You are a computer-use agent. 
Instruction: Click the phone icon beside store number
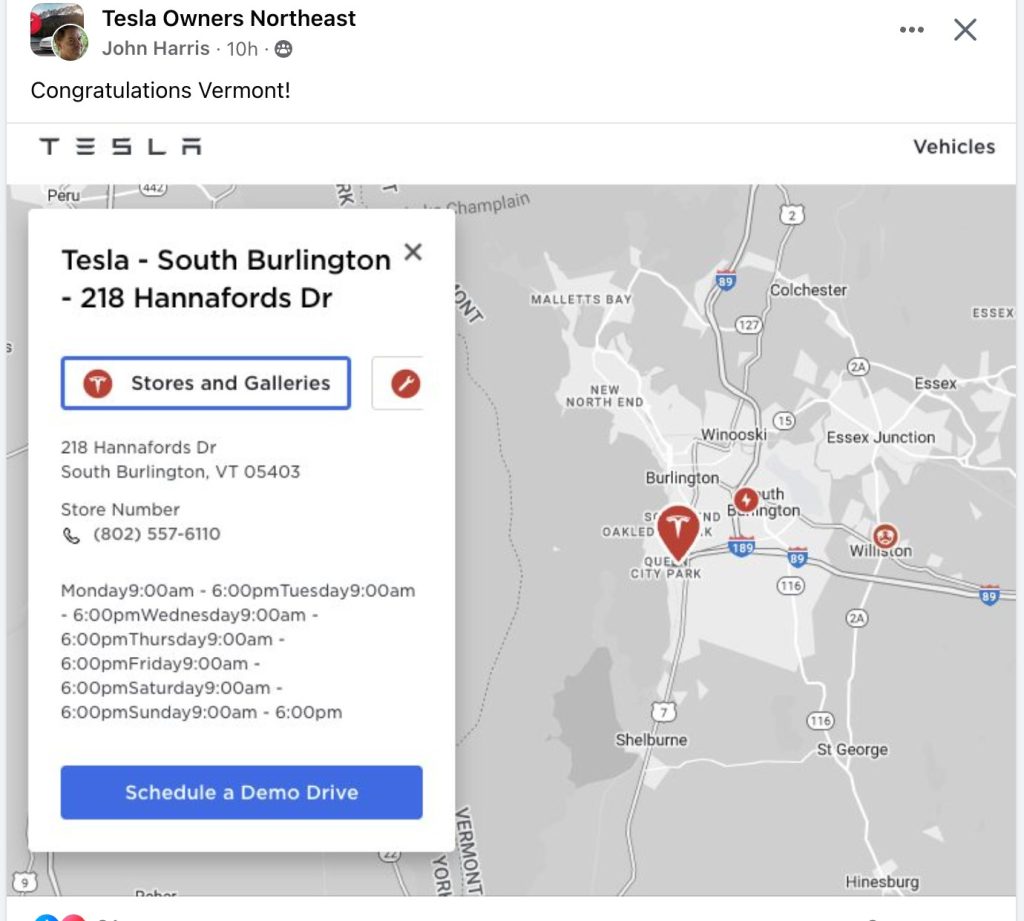coord(71,535)
